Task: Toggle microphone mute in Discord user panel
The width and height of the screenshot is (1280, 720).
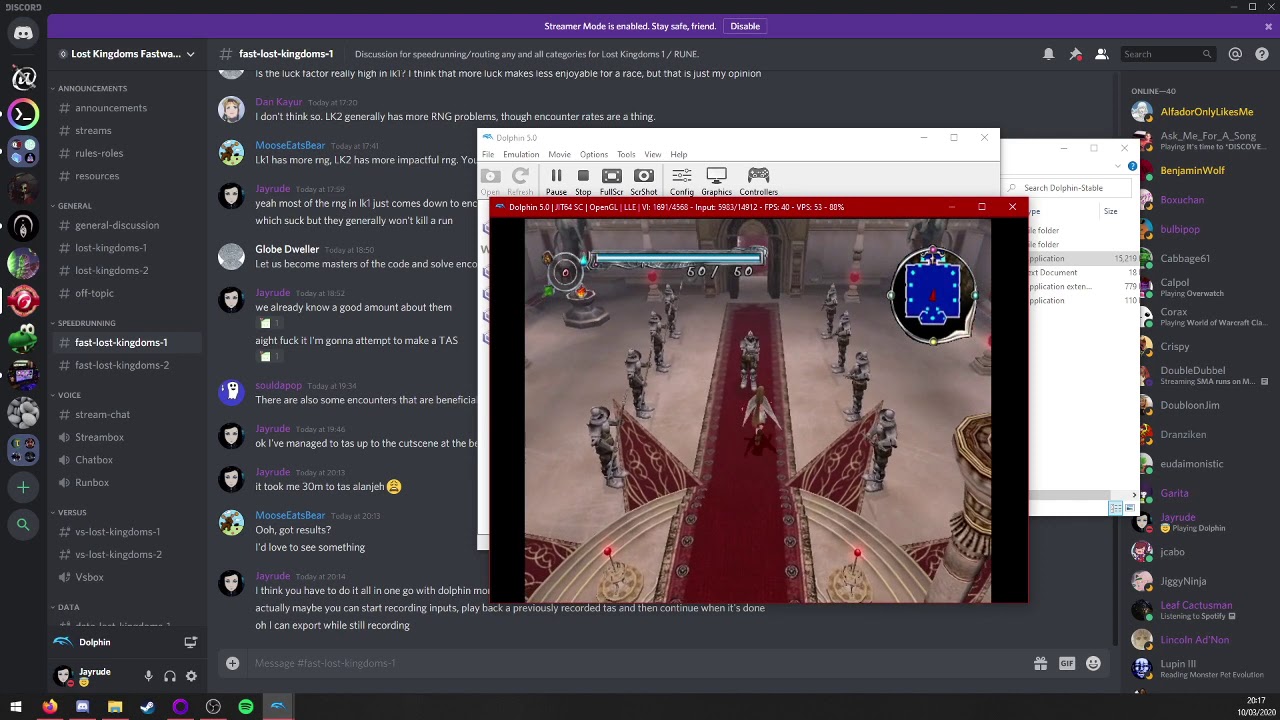Action: 148,676
